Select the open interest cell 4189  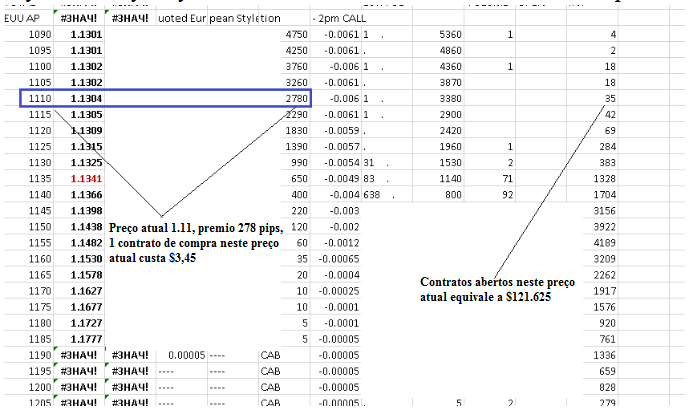click(659, 243)
